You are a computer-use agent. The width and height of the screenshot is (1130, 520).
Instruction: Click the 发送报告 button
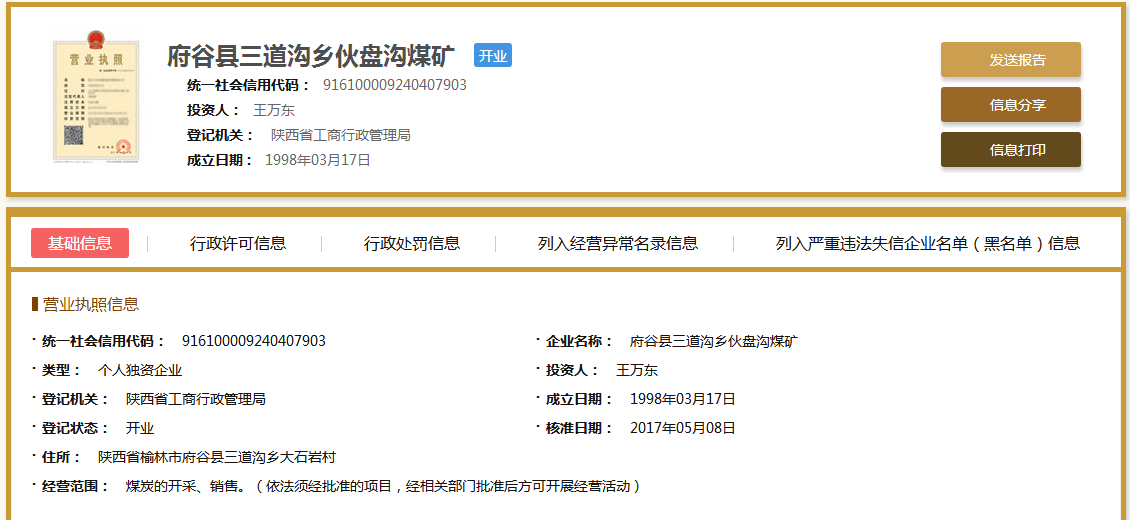click(x=1010, y=60)
